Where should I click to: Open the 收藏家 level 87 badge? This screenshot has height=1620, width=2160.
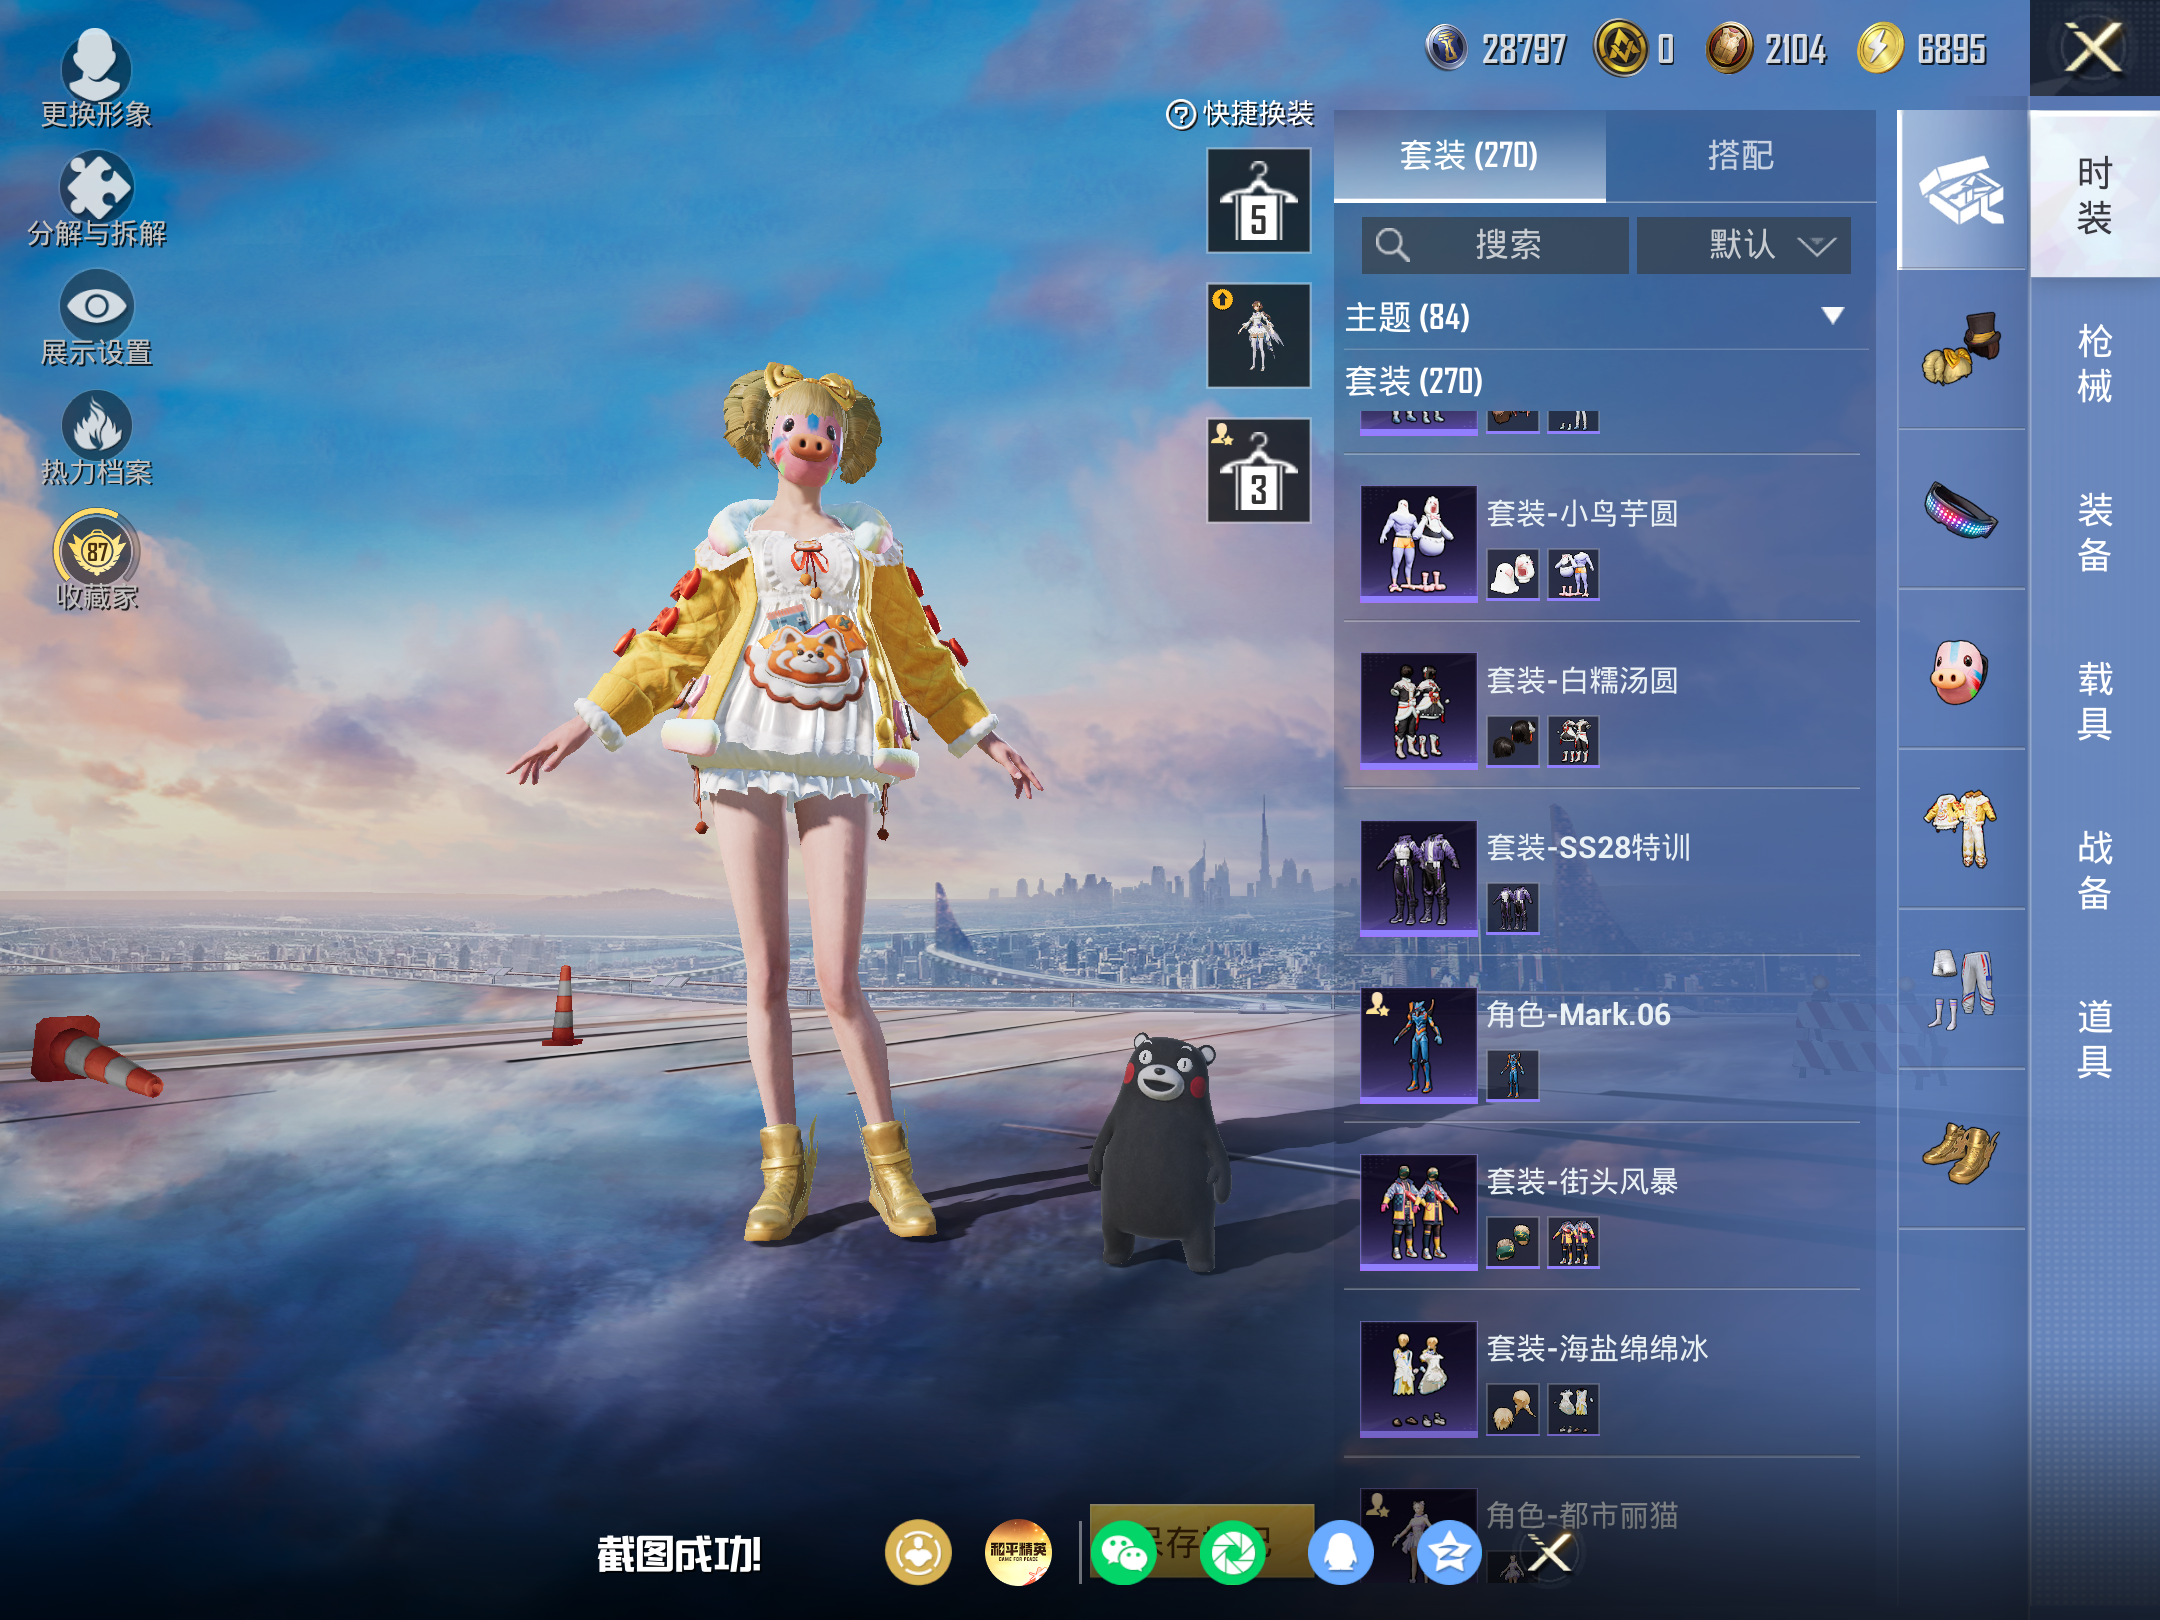click(96, 560)
